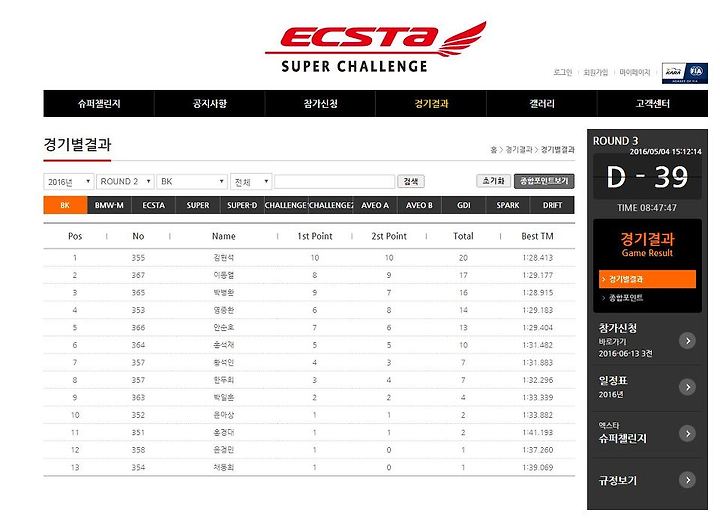Click best time 1:28.915

(x=537, y=293)
